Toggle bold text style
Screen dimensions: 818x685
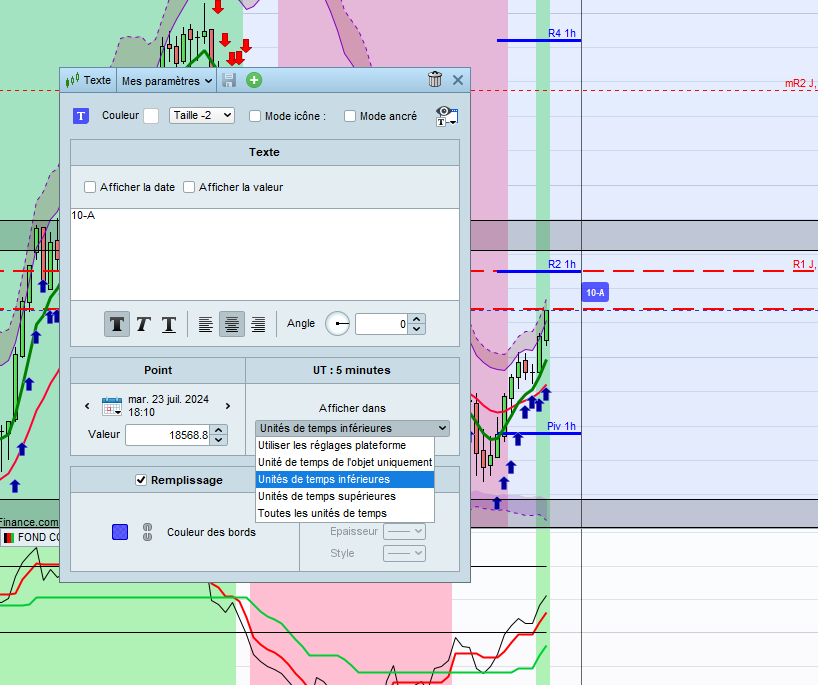117,324
